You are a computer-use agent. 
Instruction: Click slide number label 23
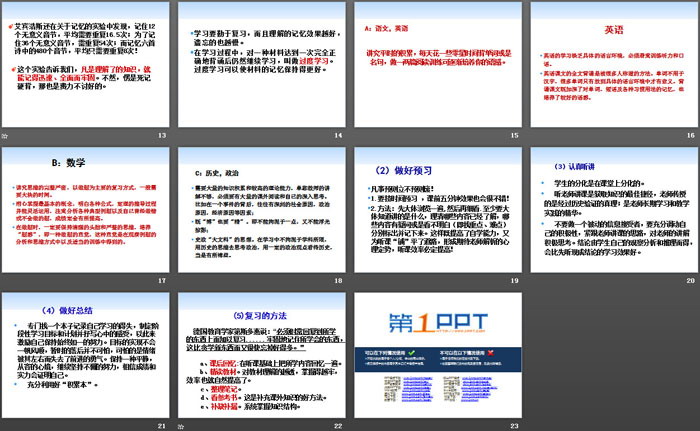click(514, 426)
